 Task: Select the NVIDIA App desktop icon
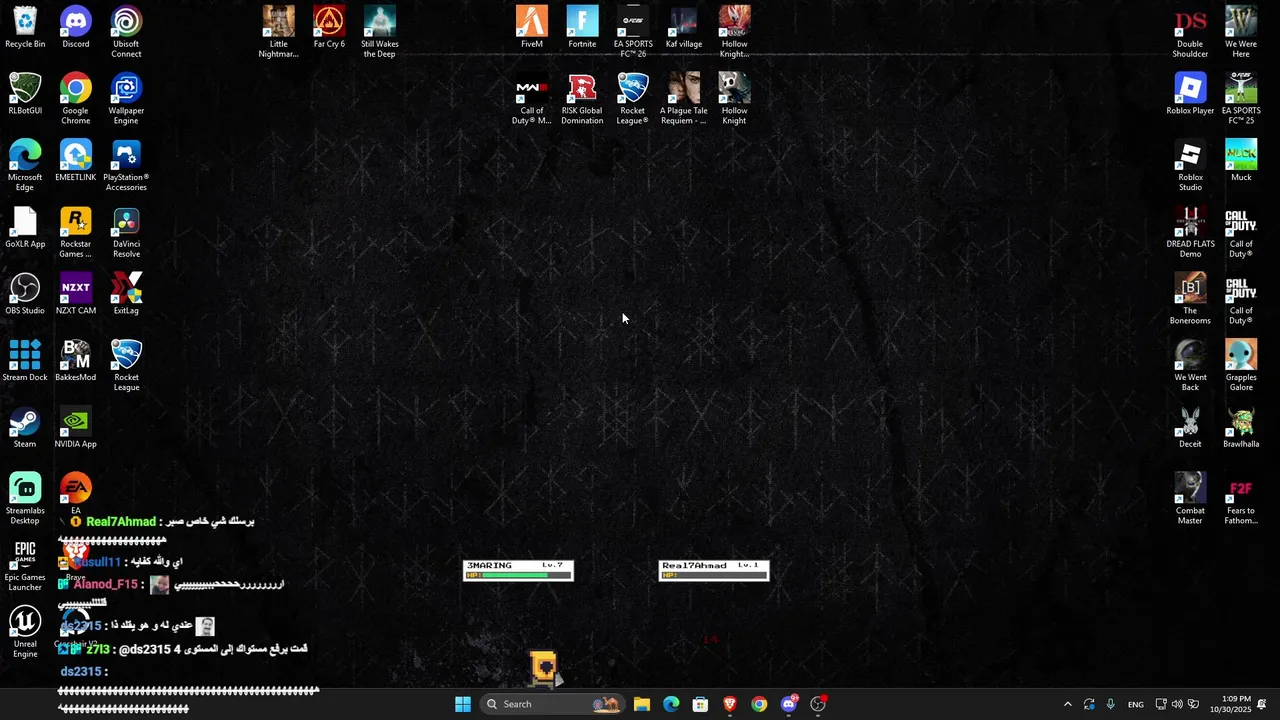point(76,428)
